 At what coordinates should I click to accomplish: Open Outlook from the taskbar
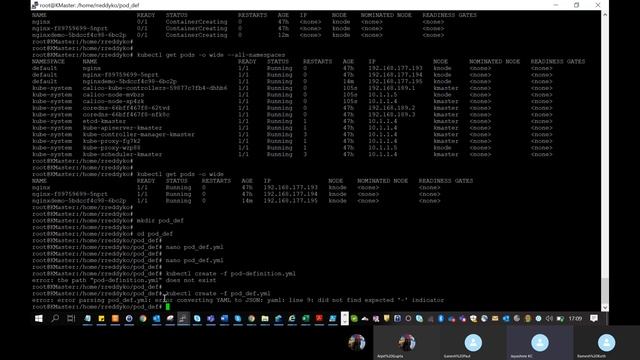156,318
